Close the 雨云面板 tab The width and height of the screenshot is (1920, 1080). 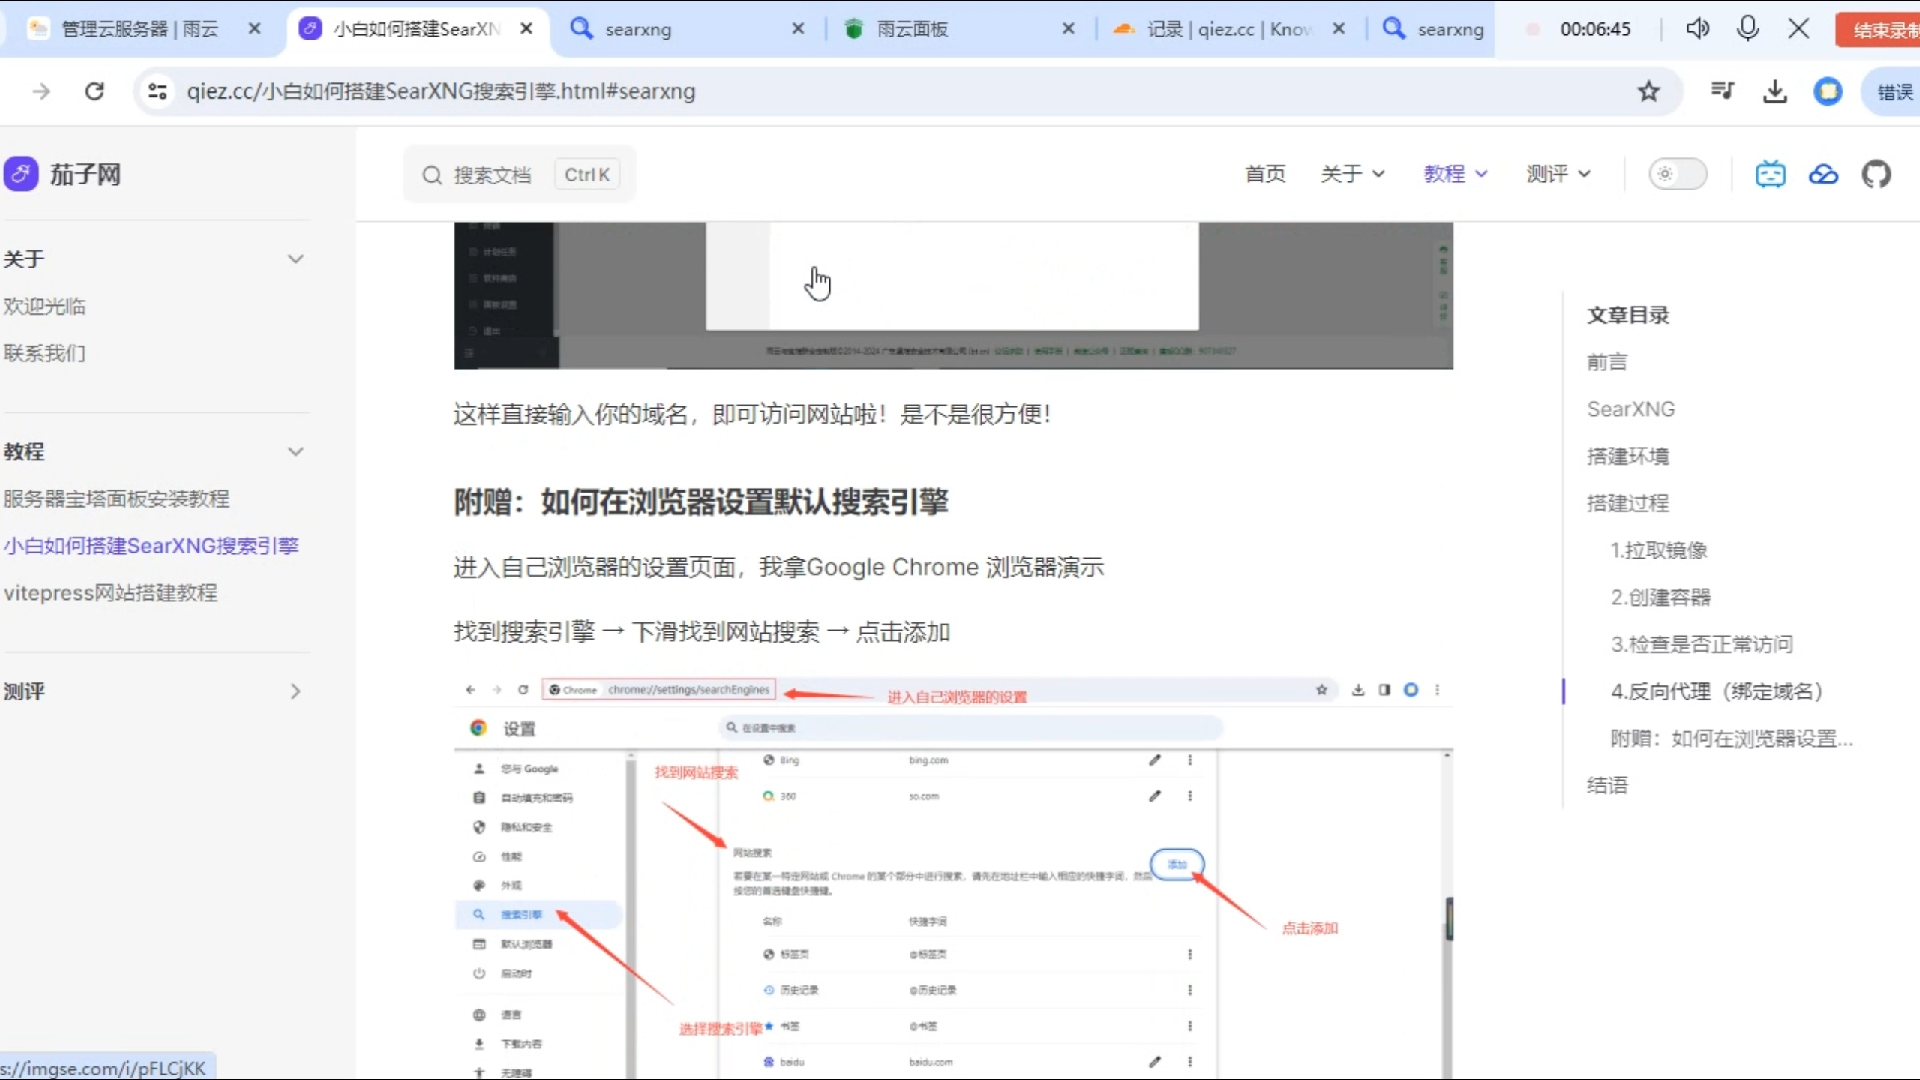click(x=1068, y=29)
